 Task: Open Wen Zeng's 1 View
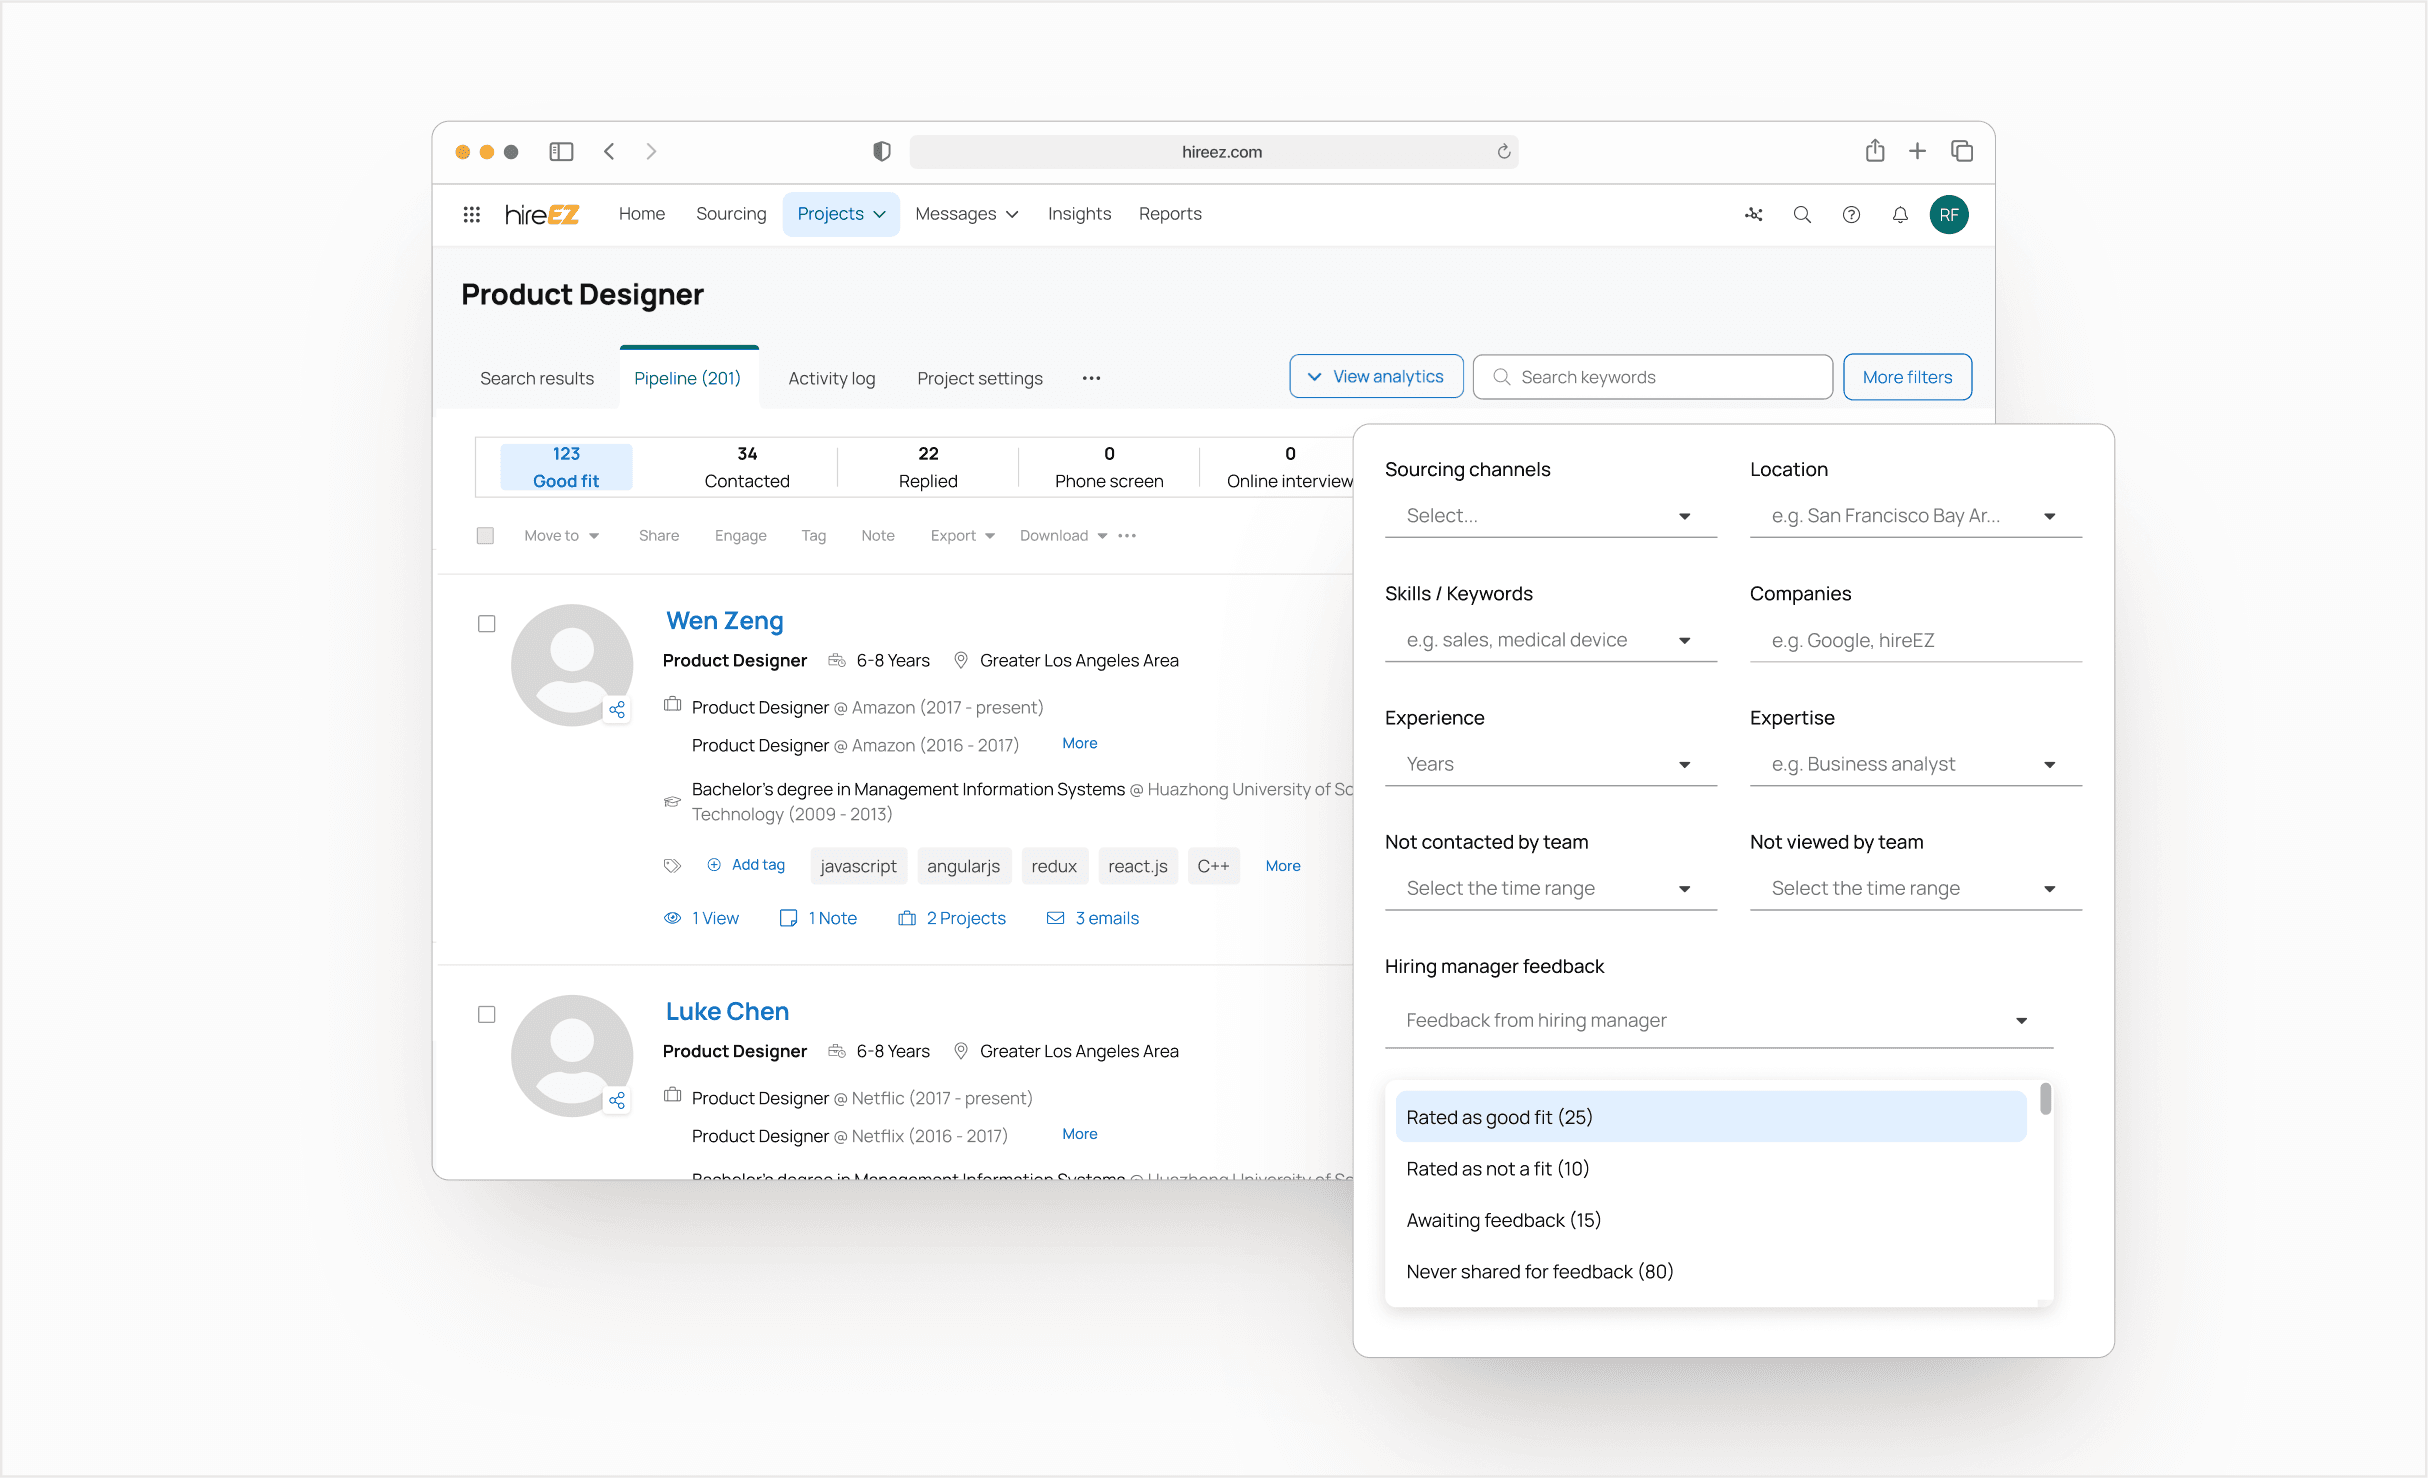point(701,918)
